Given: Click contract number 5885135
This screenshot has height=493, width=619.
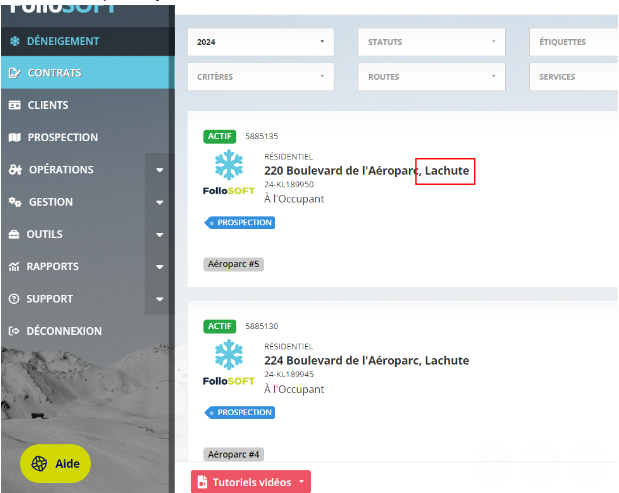Looking at the screenshot, I should [x=262, y=136].
